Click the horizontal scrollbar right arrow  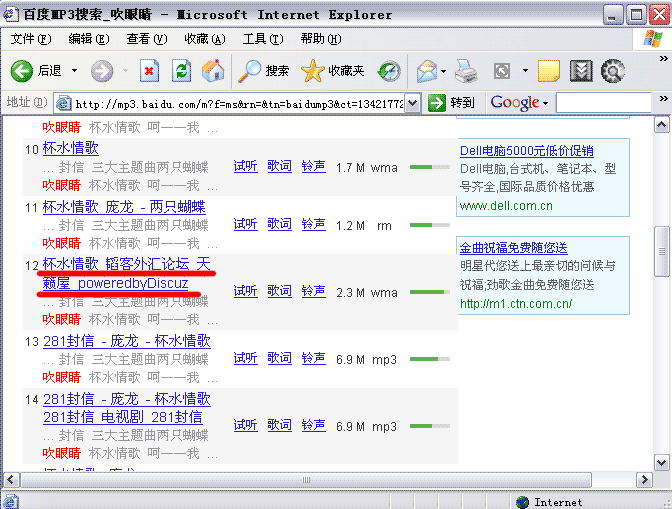pos(644,479)
